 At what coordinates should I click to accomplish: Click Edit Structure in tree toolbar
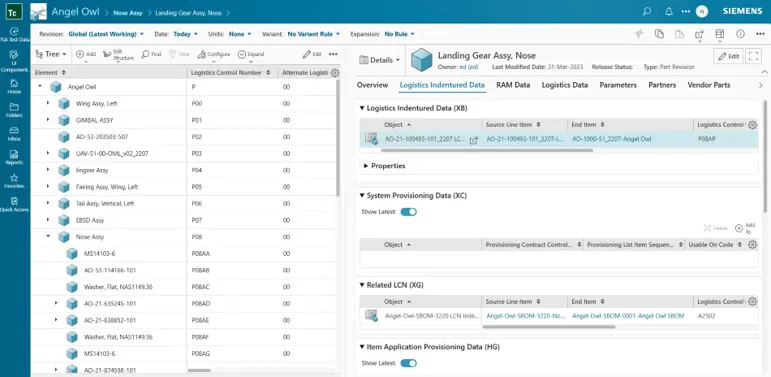pyautogui.click(x=119, y=55)
